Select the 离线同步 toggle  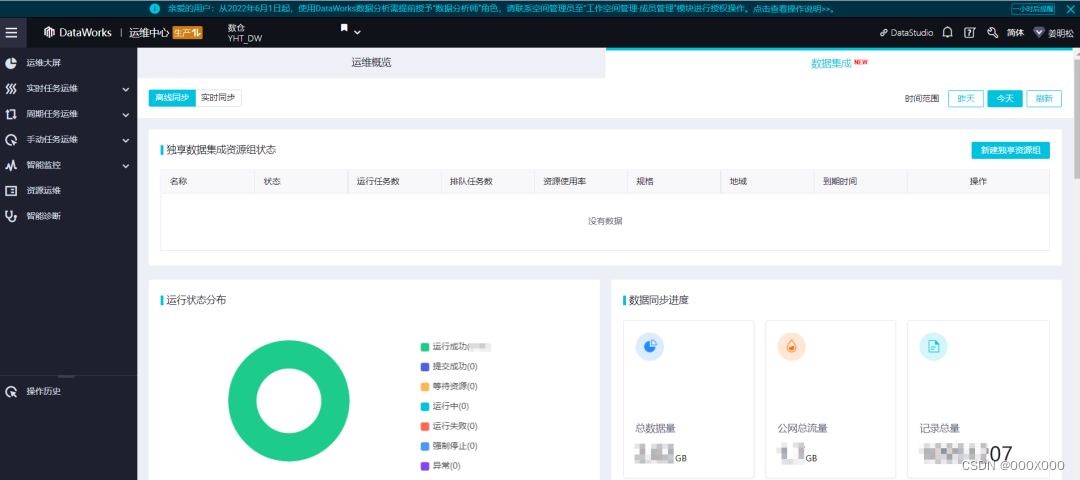click(172, 98)
